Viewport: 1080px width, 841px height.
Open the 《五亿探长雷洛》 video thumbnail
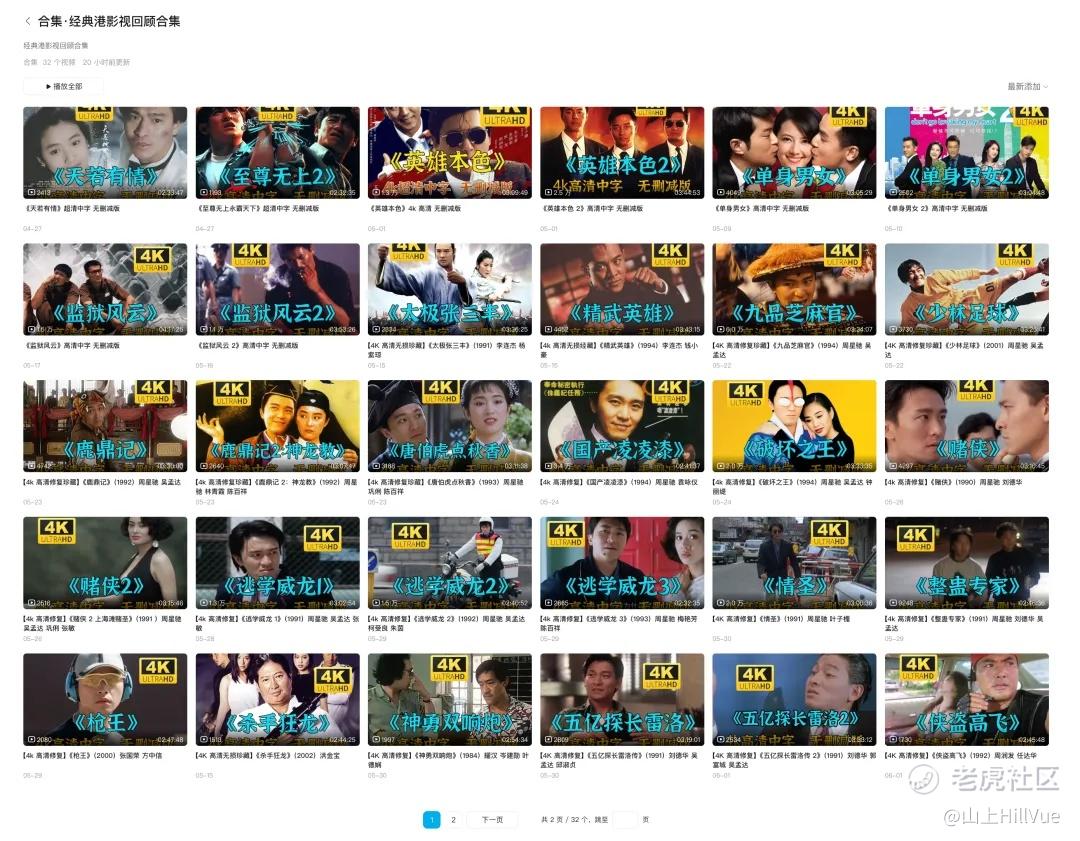click(622, 700)
